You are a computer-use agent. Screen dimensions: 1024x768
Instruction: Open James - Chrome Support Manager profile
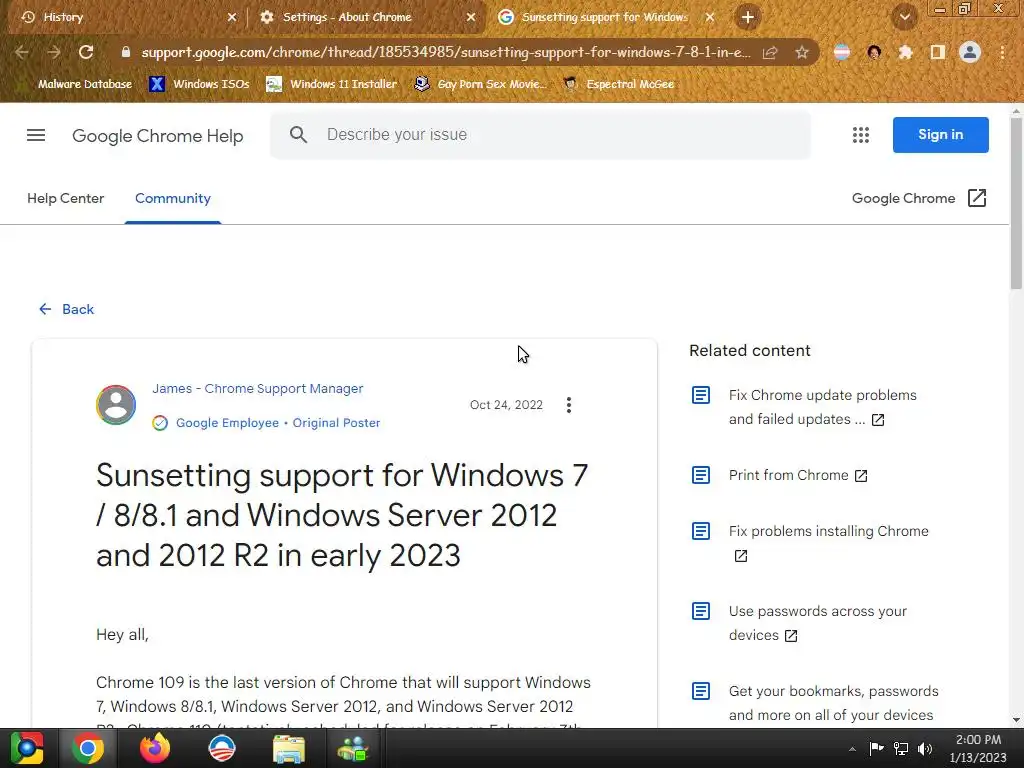(257, 389)
